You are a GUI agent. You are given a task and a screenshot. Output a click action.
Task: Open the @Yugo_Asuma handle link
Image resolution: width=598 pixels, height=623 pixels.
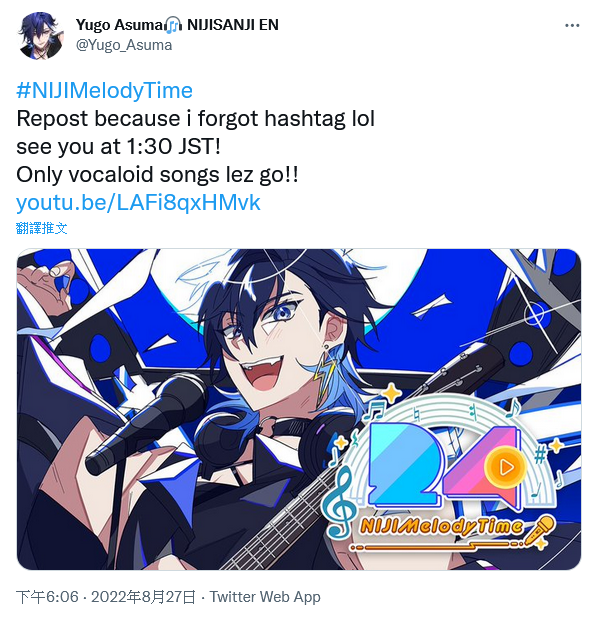click(124, 45)
